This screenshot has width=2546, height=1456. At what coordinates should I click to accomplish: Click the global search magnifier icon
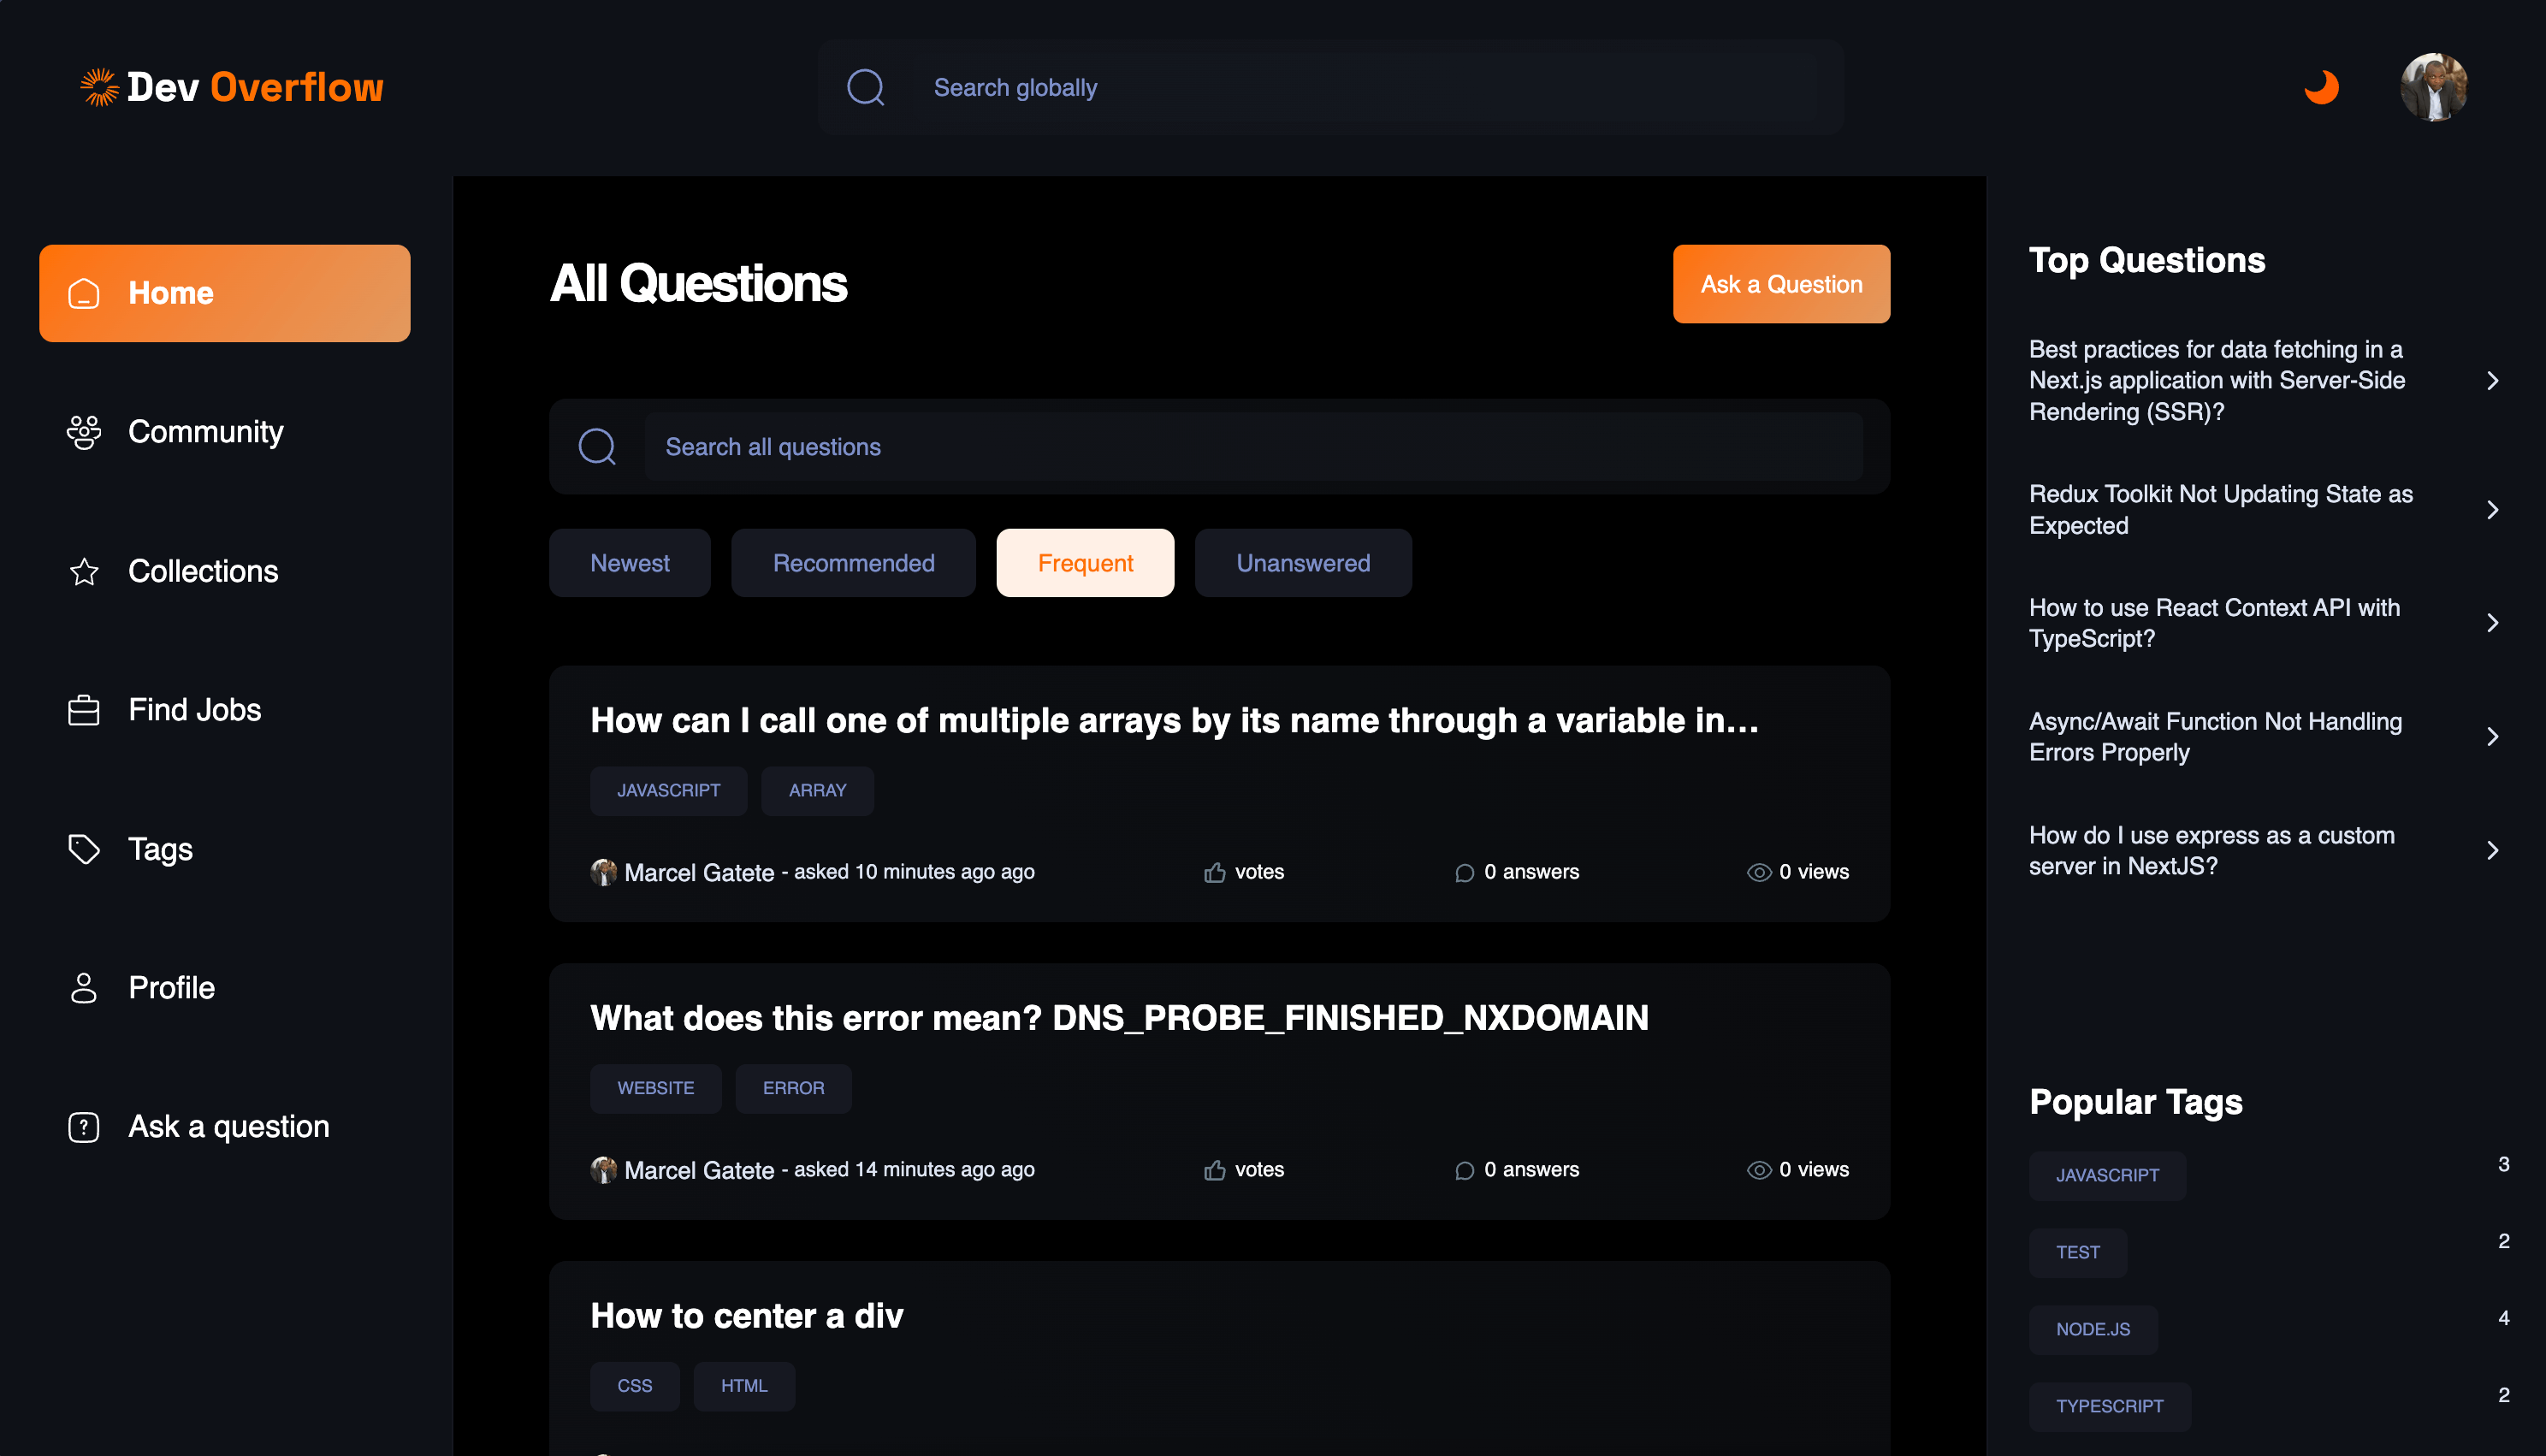click(x=866, y=87)
